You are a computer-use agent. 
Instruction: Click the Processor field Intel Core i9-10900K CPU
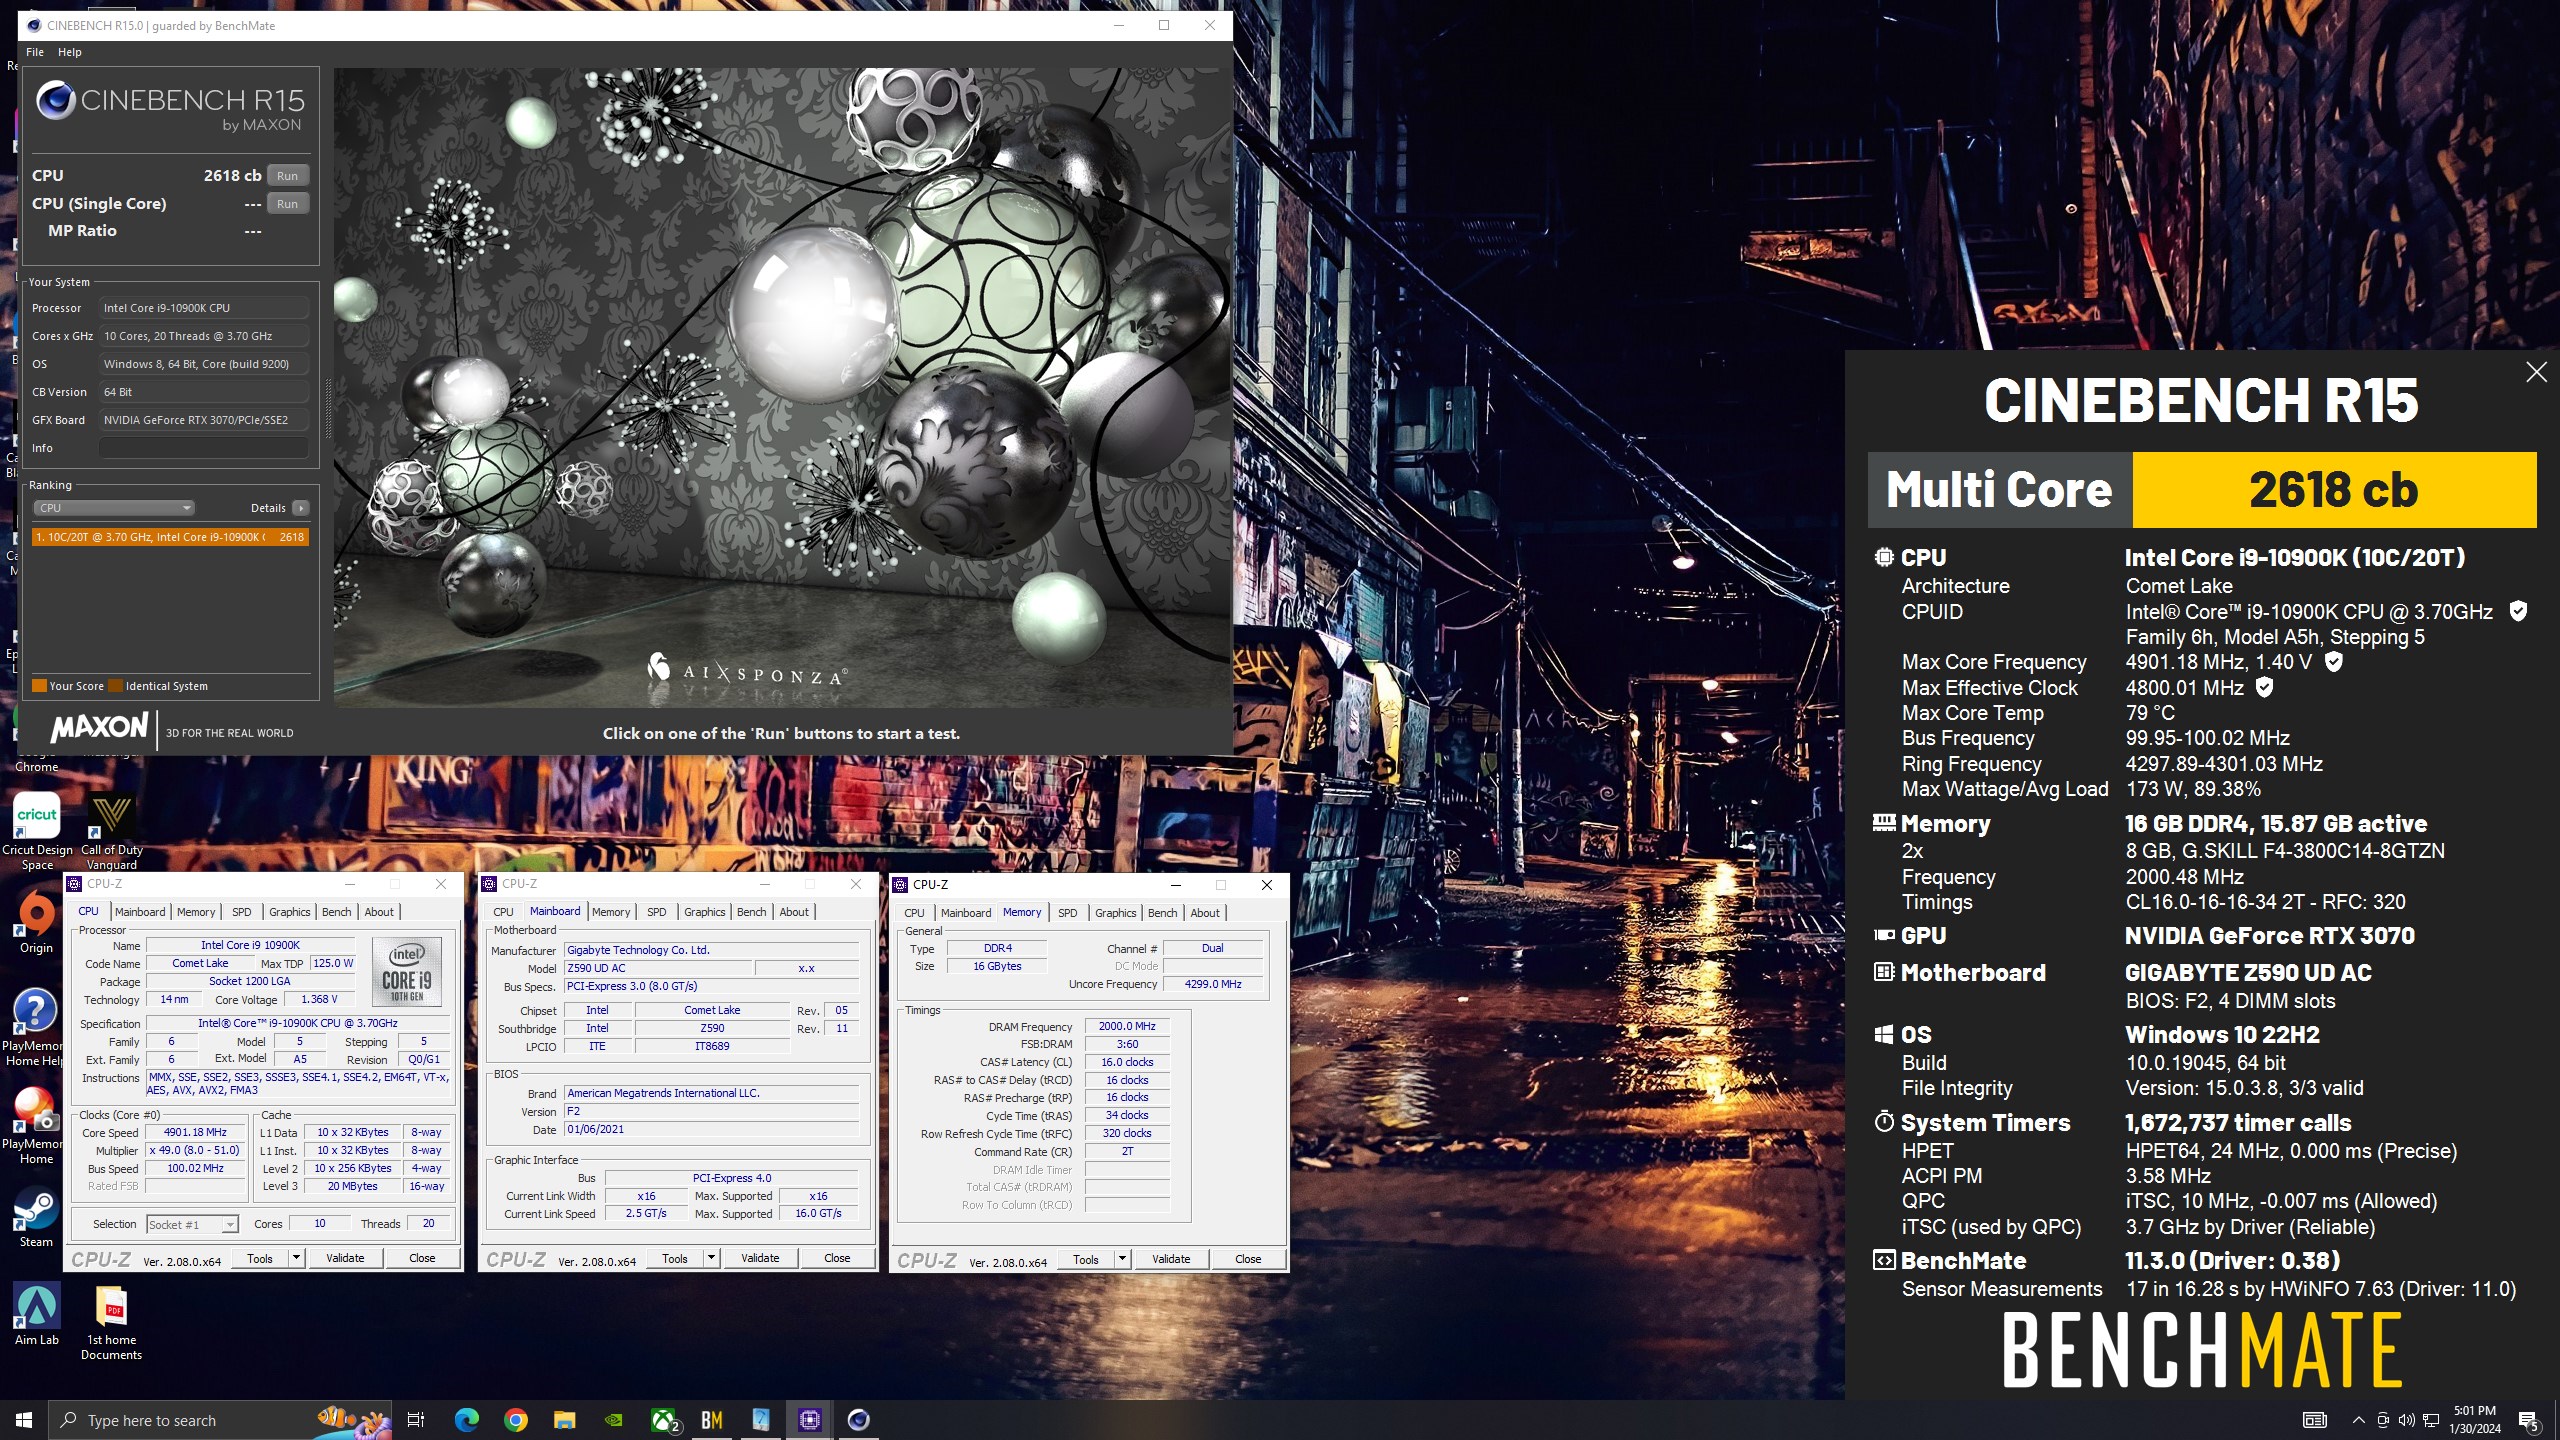click(204, 308)
